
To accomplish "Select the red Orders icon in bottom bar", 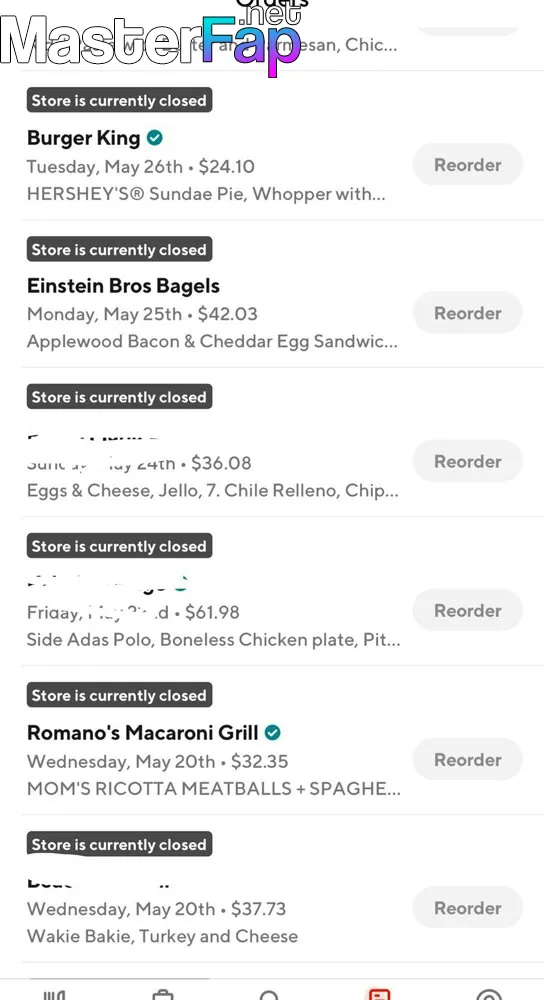I will coord(379,994).
